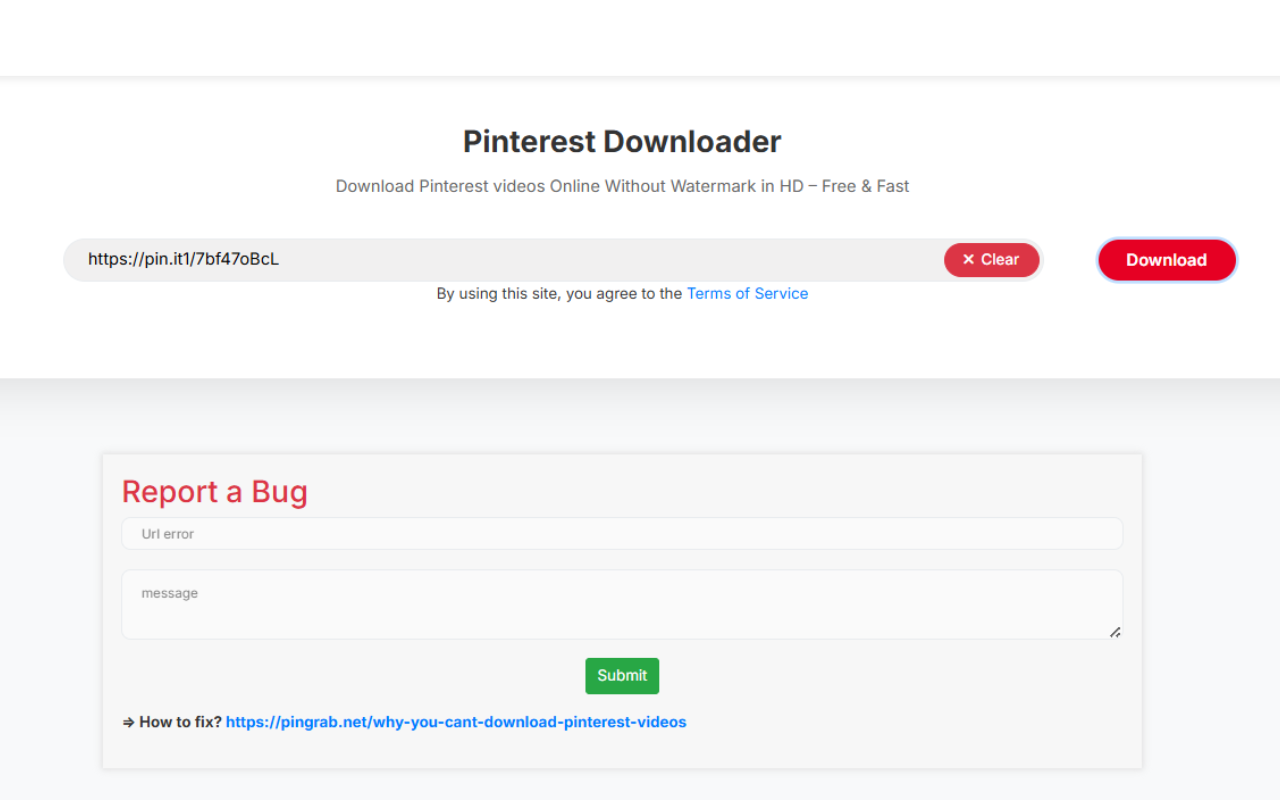The width and height of the screenshot is (1280, 800).
Task: Click the 'Pinterest Downloader' title
Action: tap(621, 141)
